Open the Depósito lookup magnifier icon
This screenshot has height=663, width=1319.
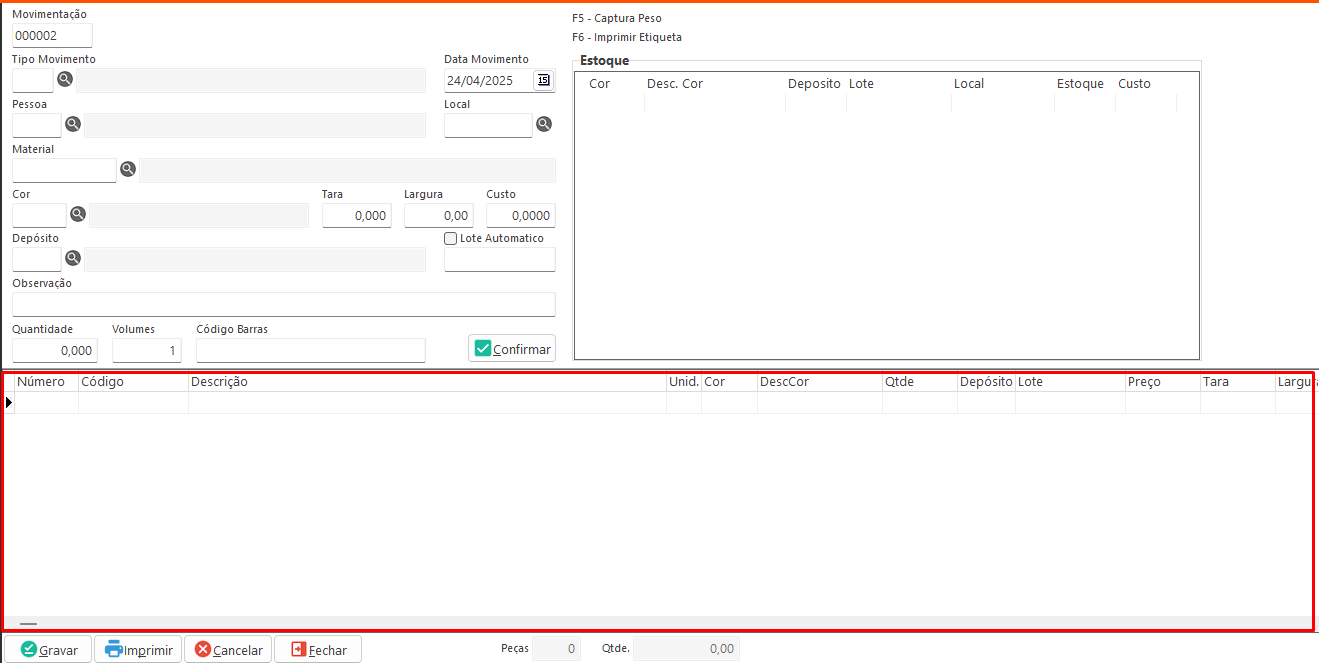[x=72, y=259]
